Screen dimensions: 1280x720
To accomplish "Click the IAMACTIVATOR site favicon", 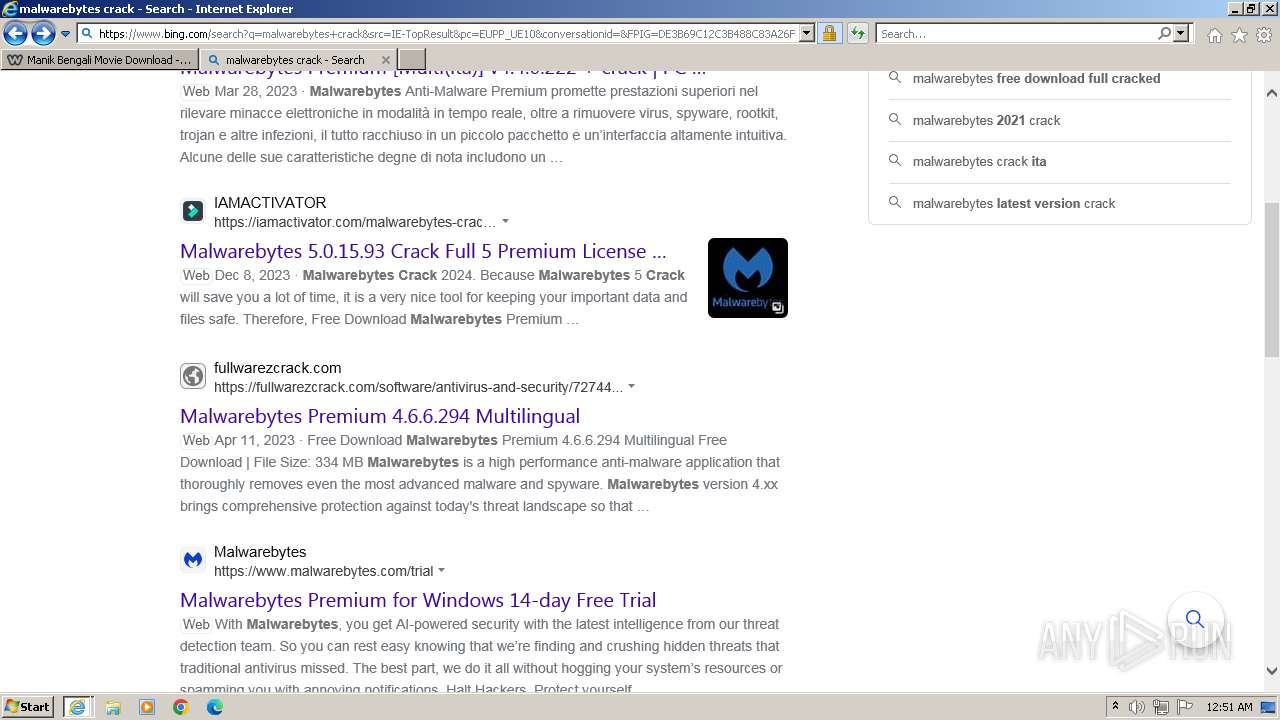I will [x=193, y=211].
